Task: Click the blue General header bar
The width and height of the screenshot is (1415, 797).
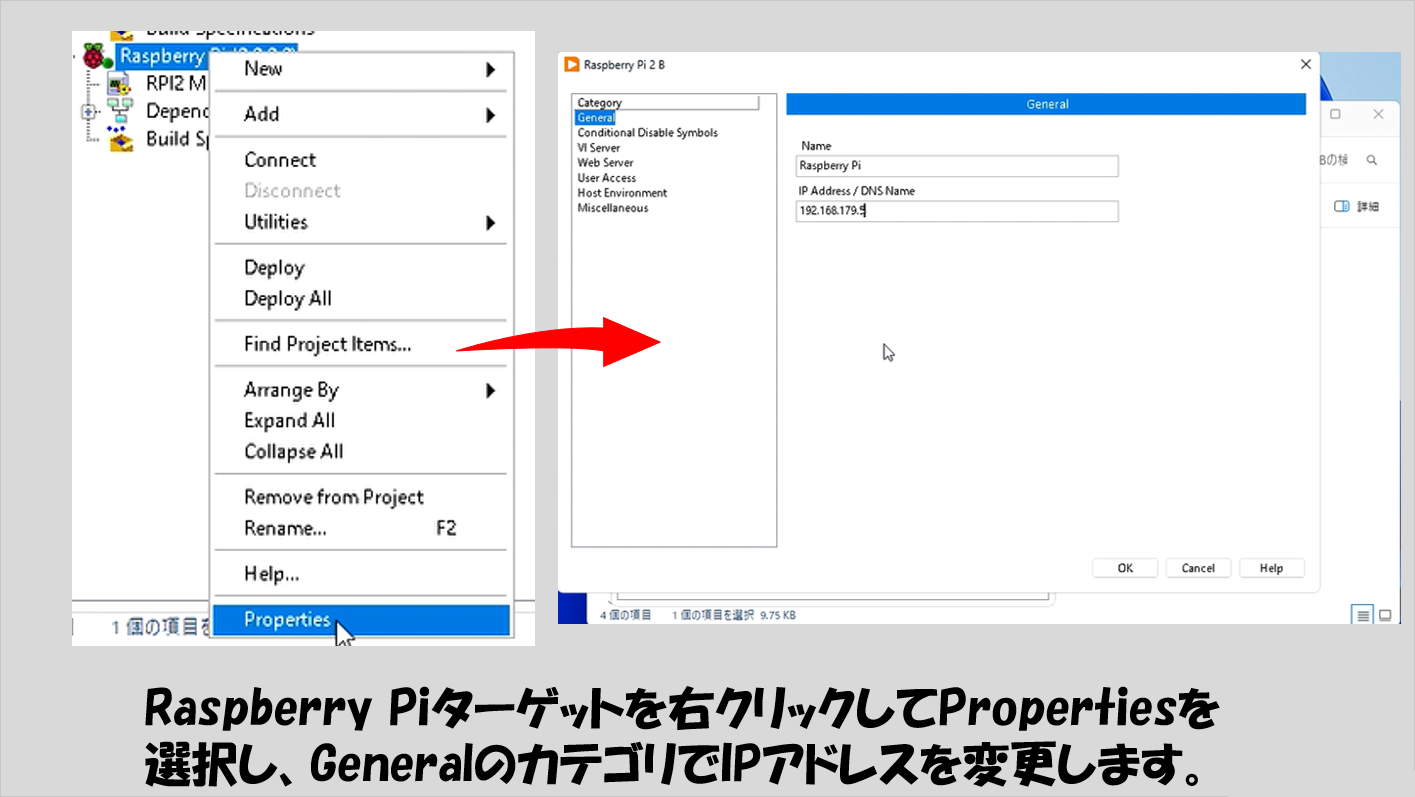Action: [x=1046, y=104]
